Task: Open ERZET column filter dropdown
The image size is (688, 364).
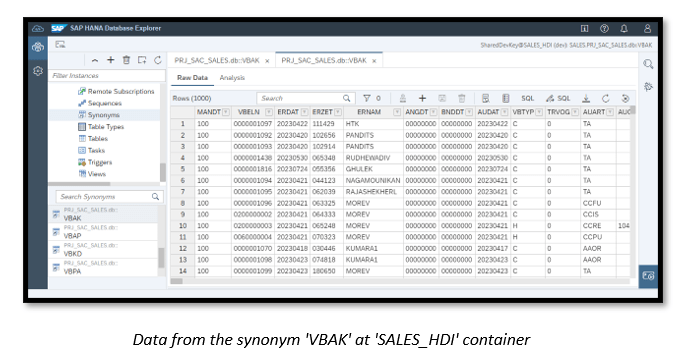Action: point(338,112)
